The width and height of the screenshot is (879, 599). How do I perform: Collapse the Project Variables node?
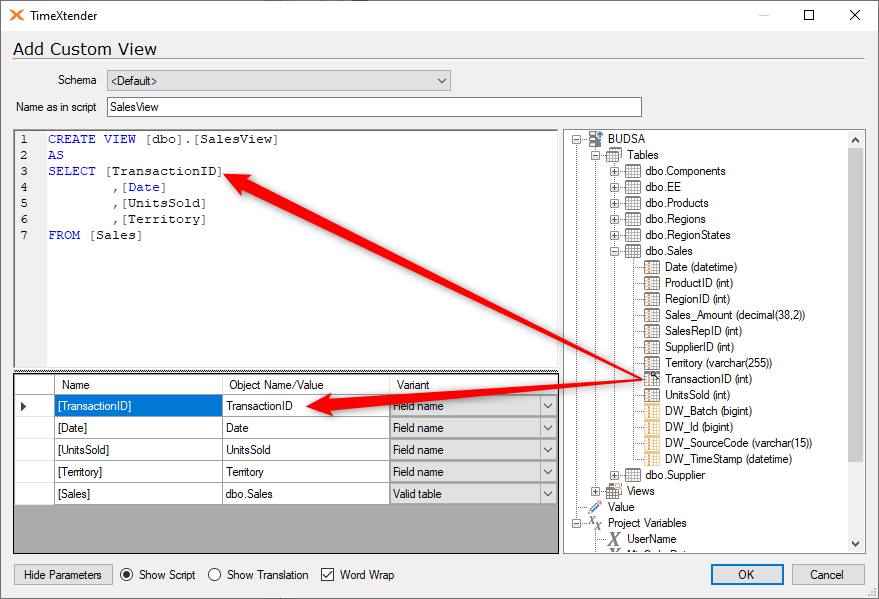[x=576, y=523]
